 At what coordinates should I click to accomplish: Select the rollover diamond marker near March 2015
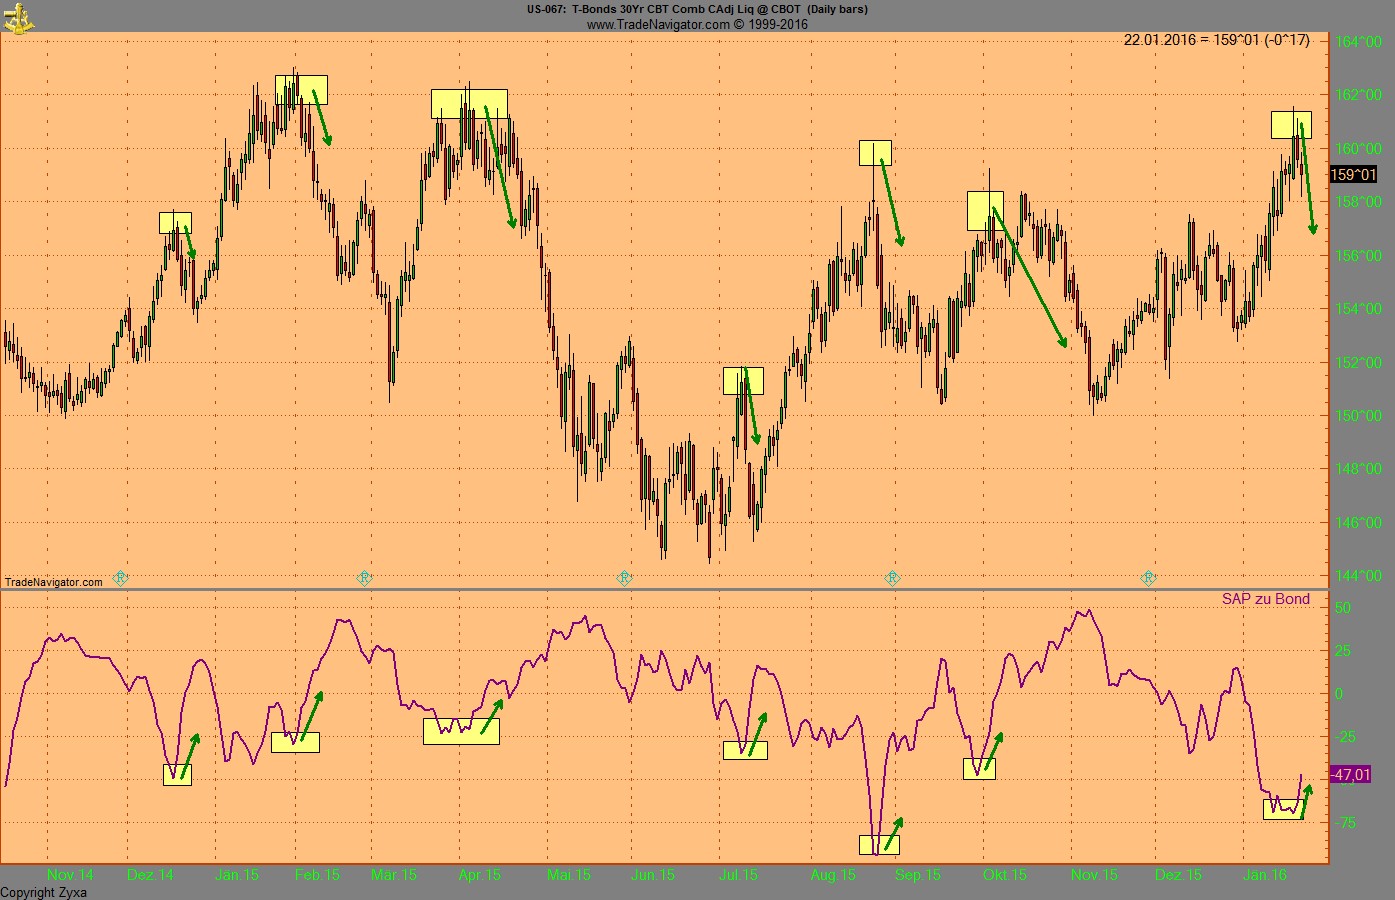pos(364,577)
